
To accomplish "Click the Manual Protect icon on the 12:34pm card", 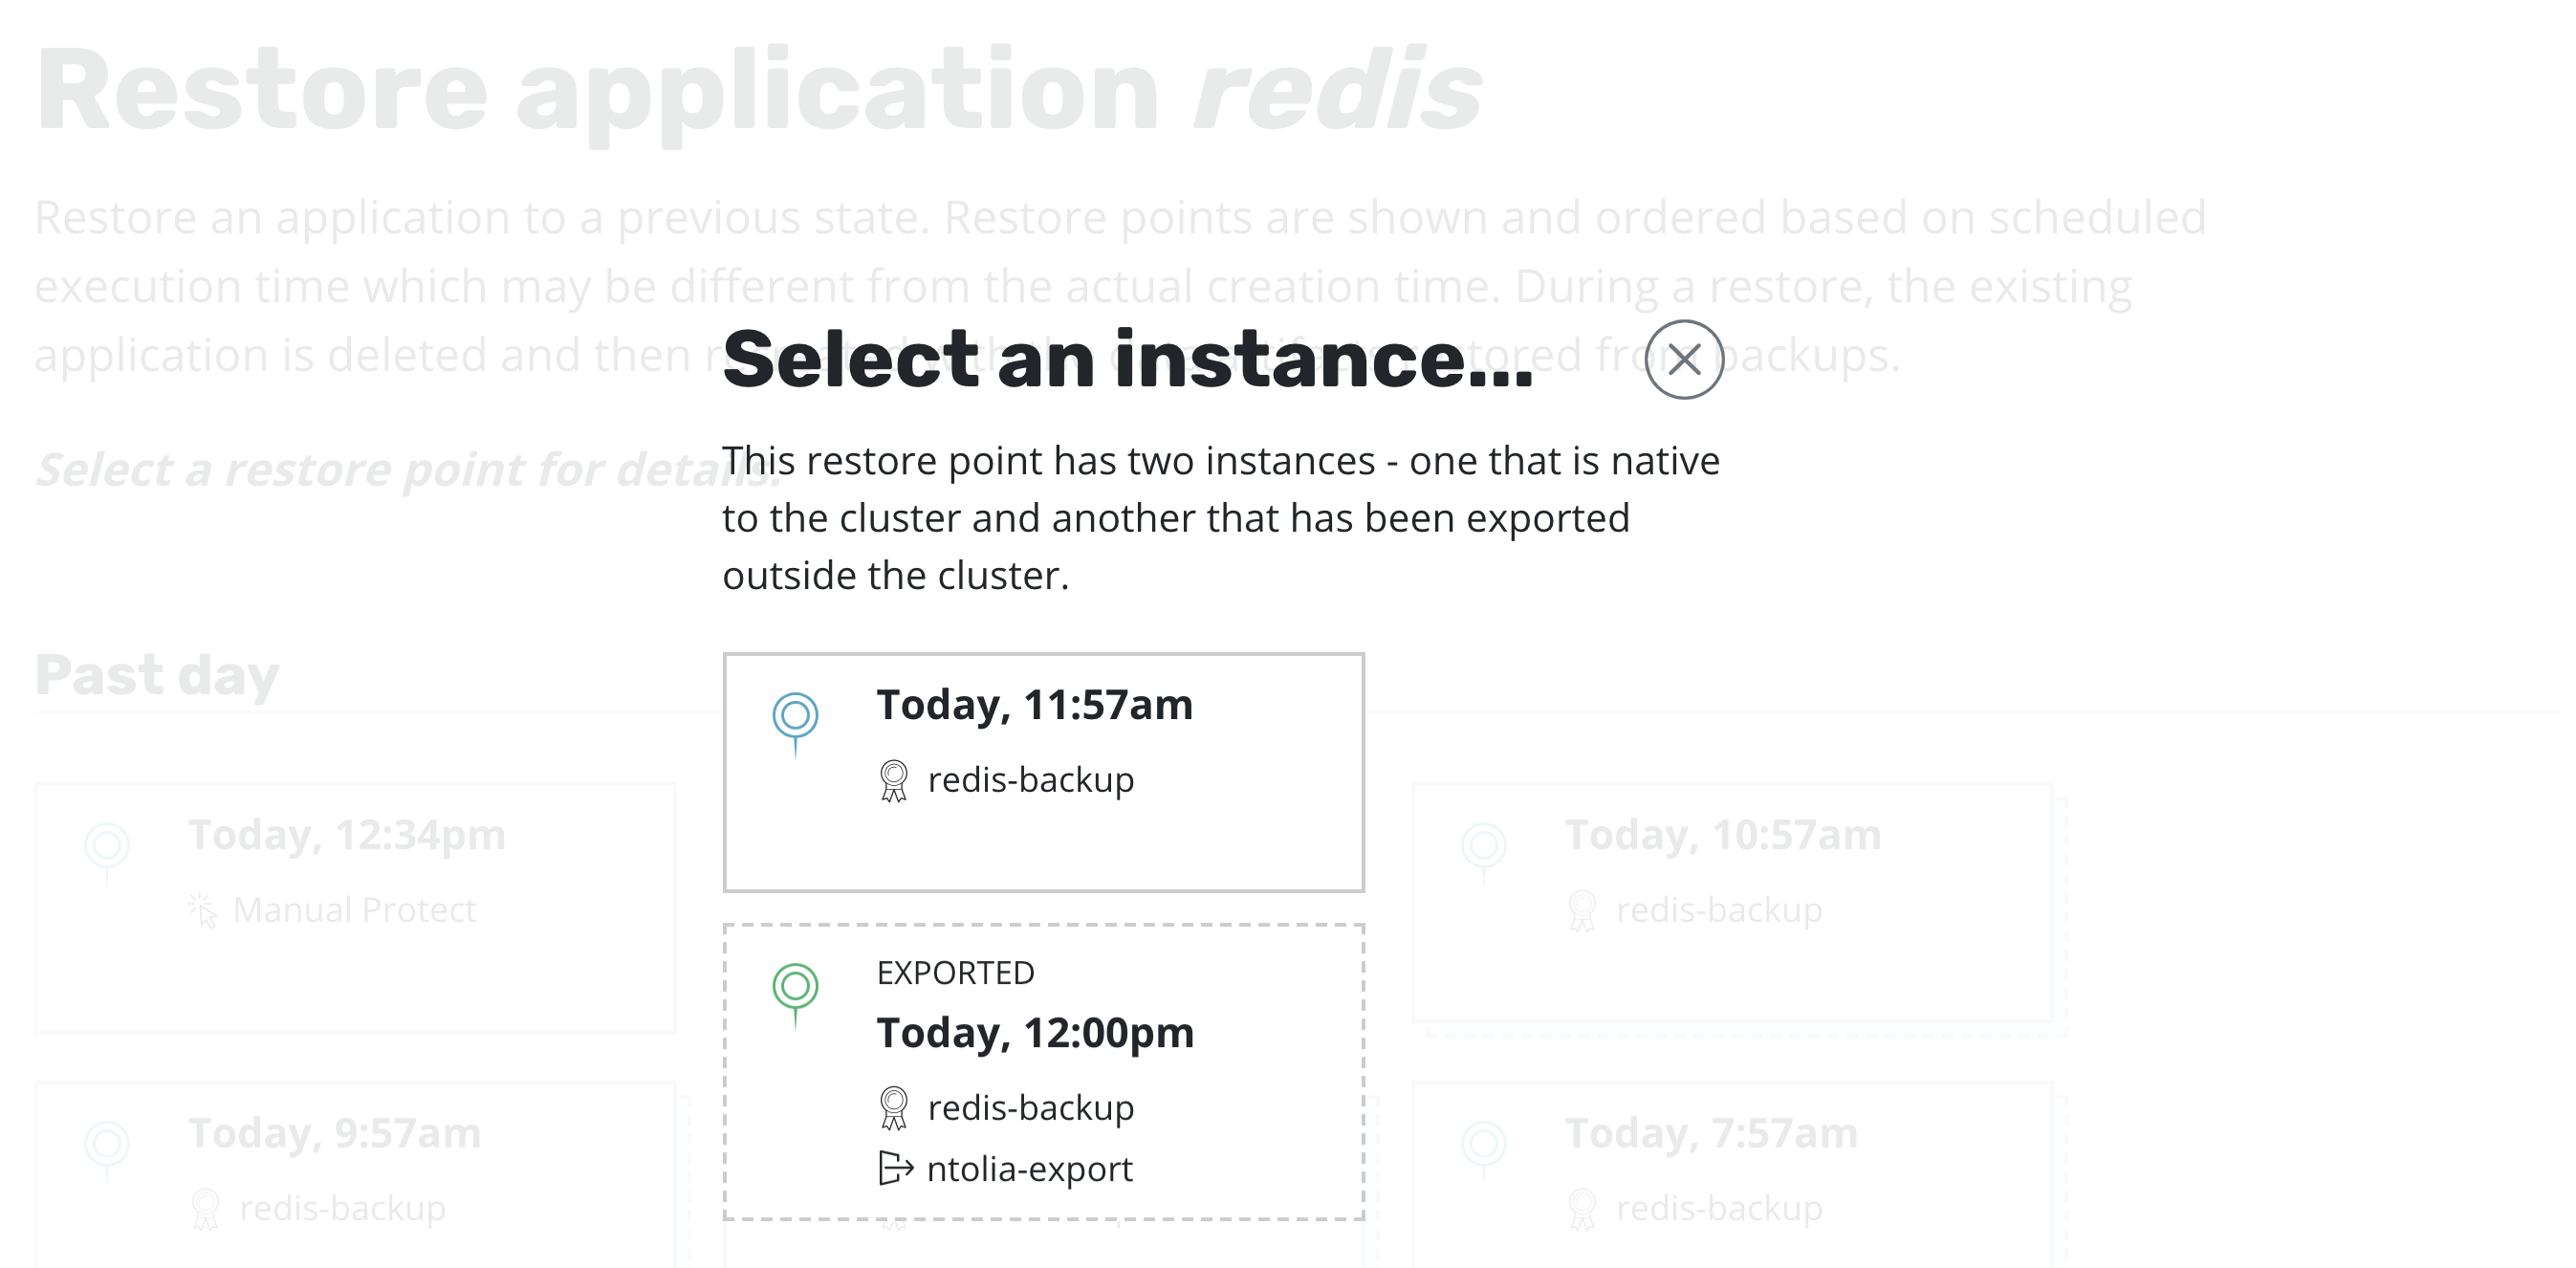I will coord(204,909).
